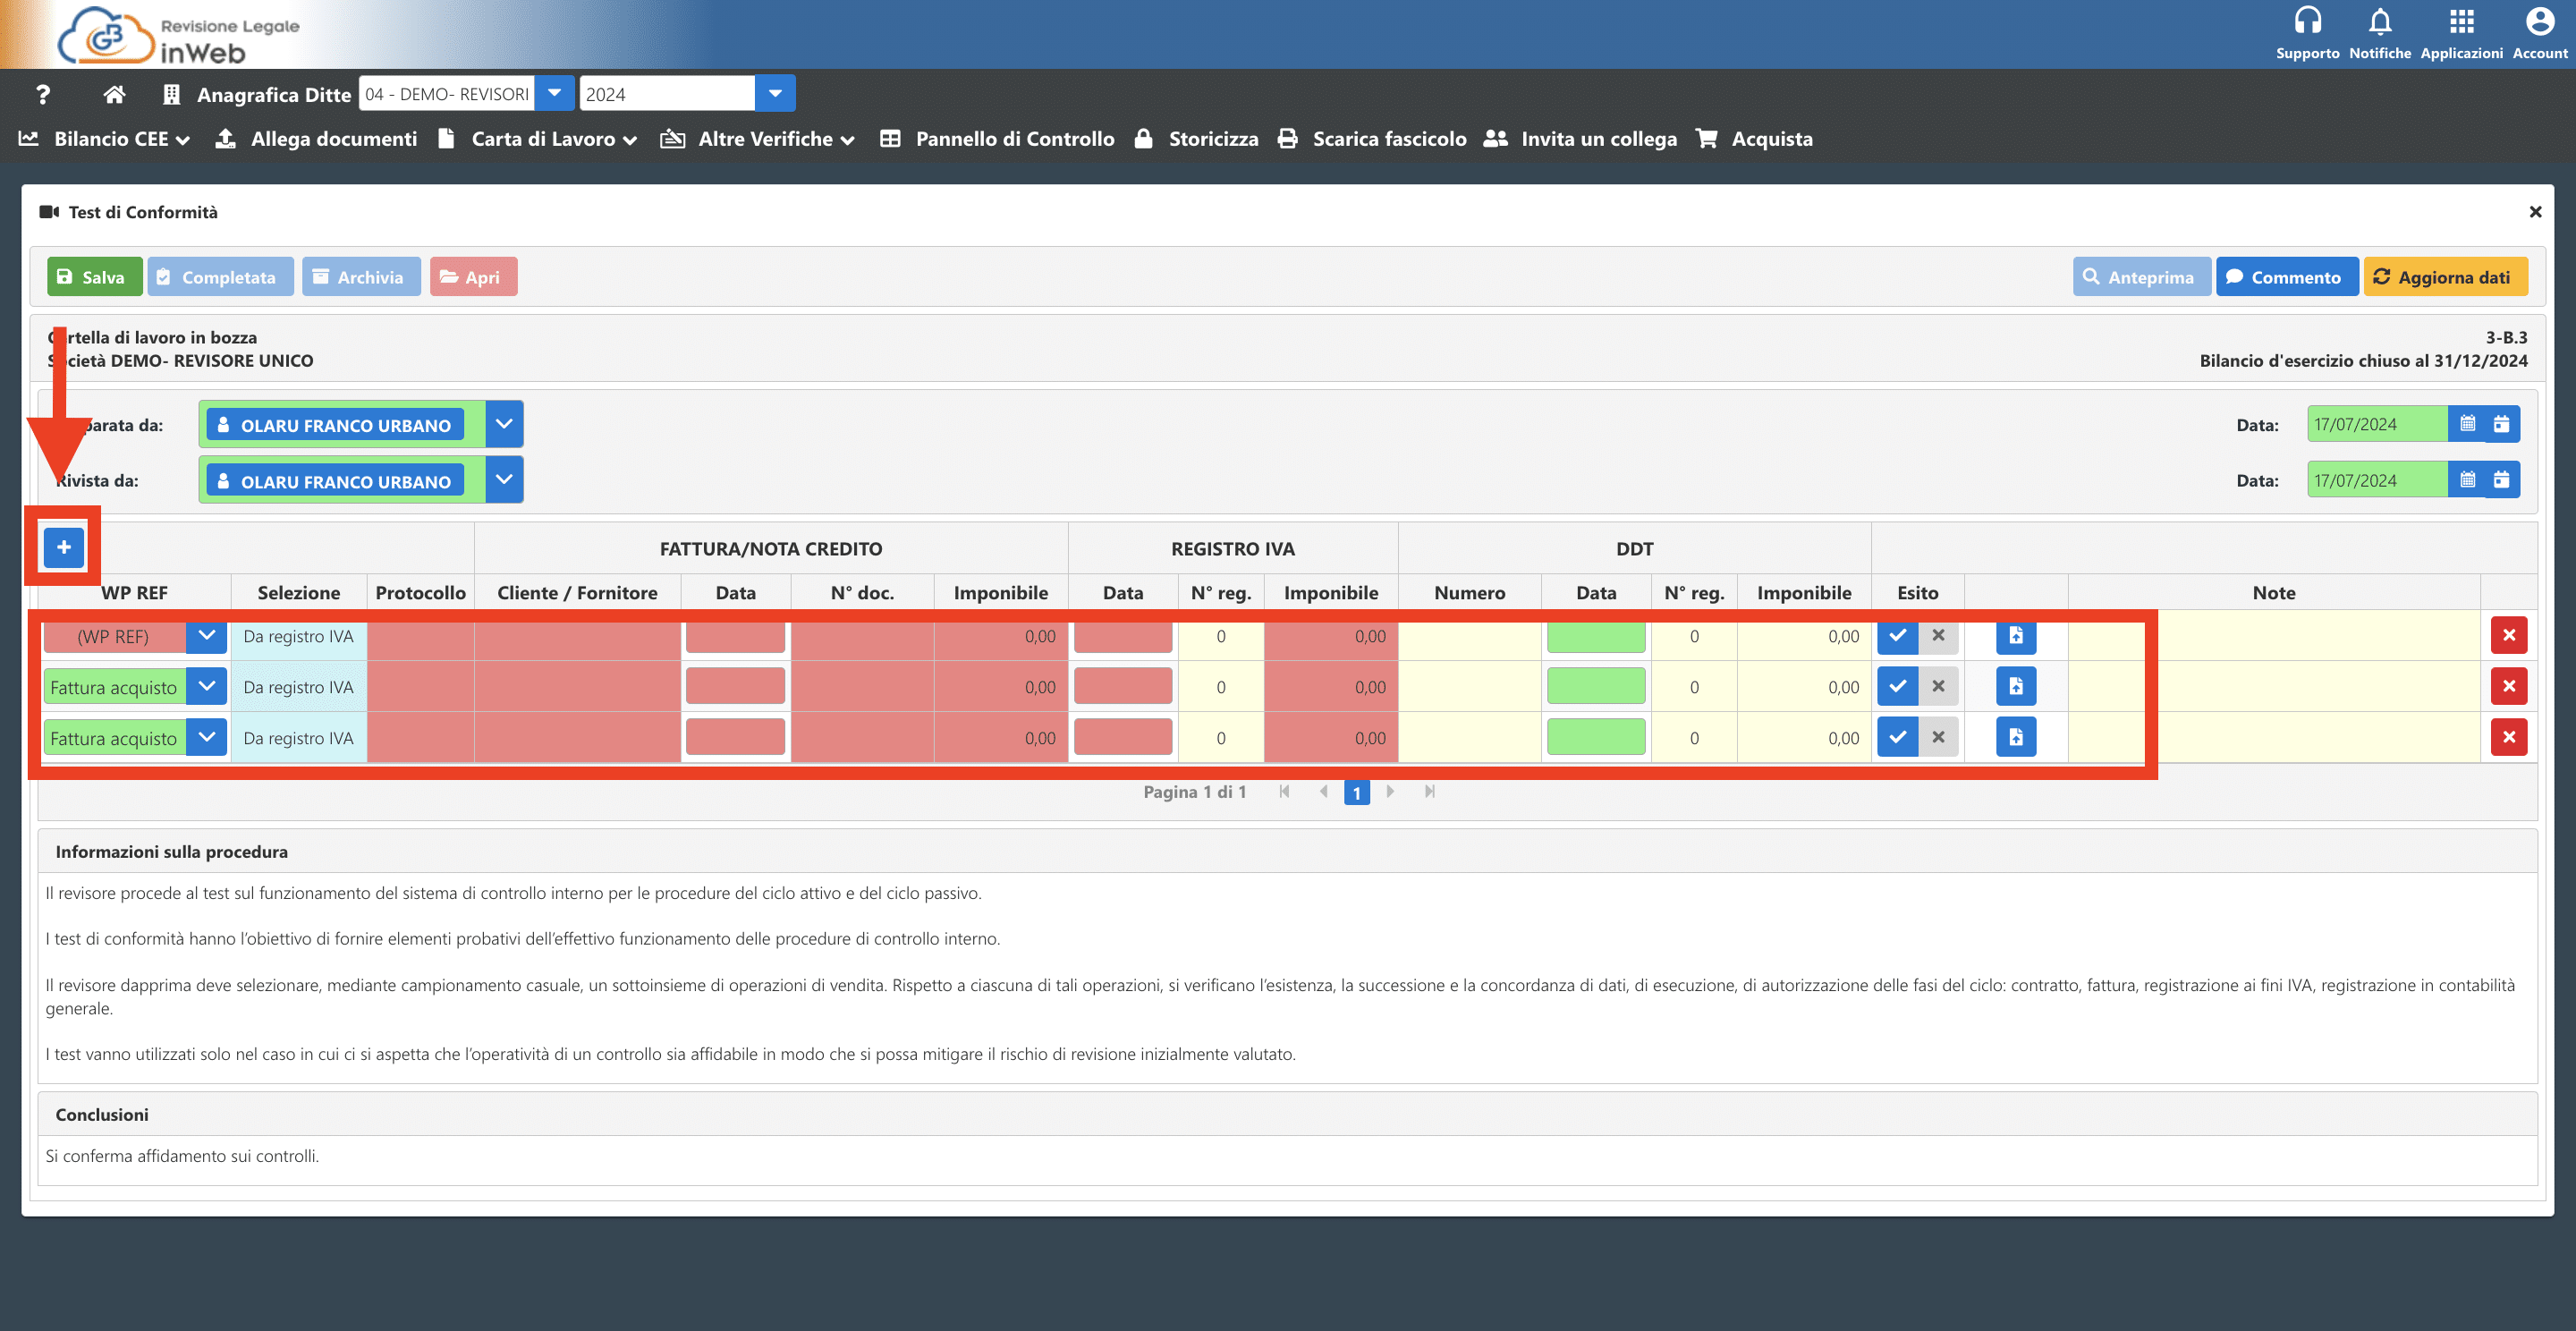Screen dimensions: 2576x1331
Task: Open the Notifiche bell icon
Action: [2379, 21]
